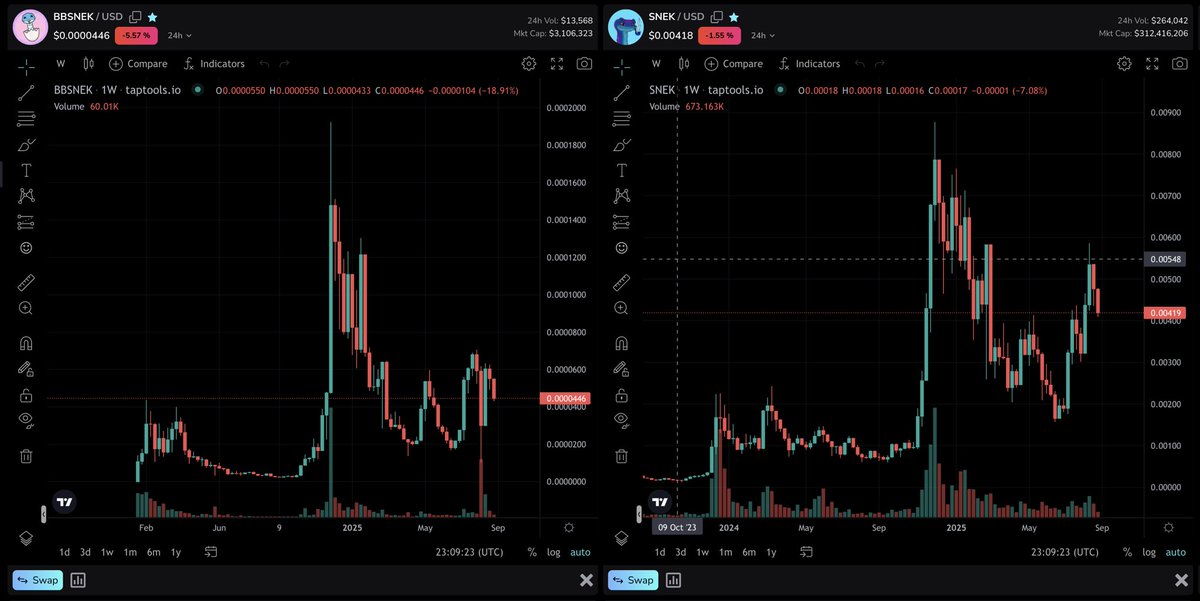This screenshot has width=1200, height=601.
Task: Toggle magnet mode in BBSNEK chart
Action: [26, 343]
